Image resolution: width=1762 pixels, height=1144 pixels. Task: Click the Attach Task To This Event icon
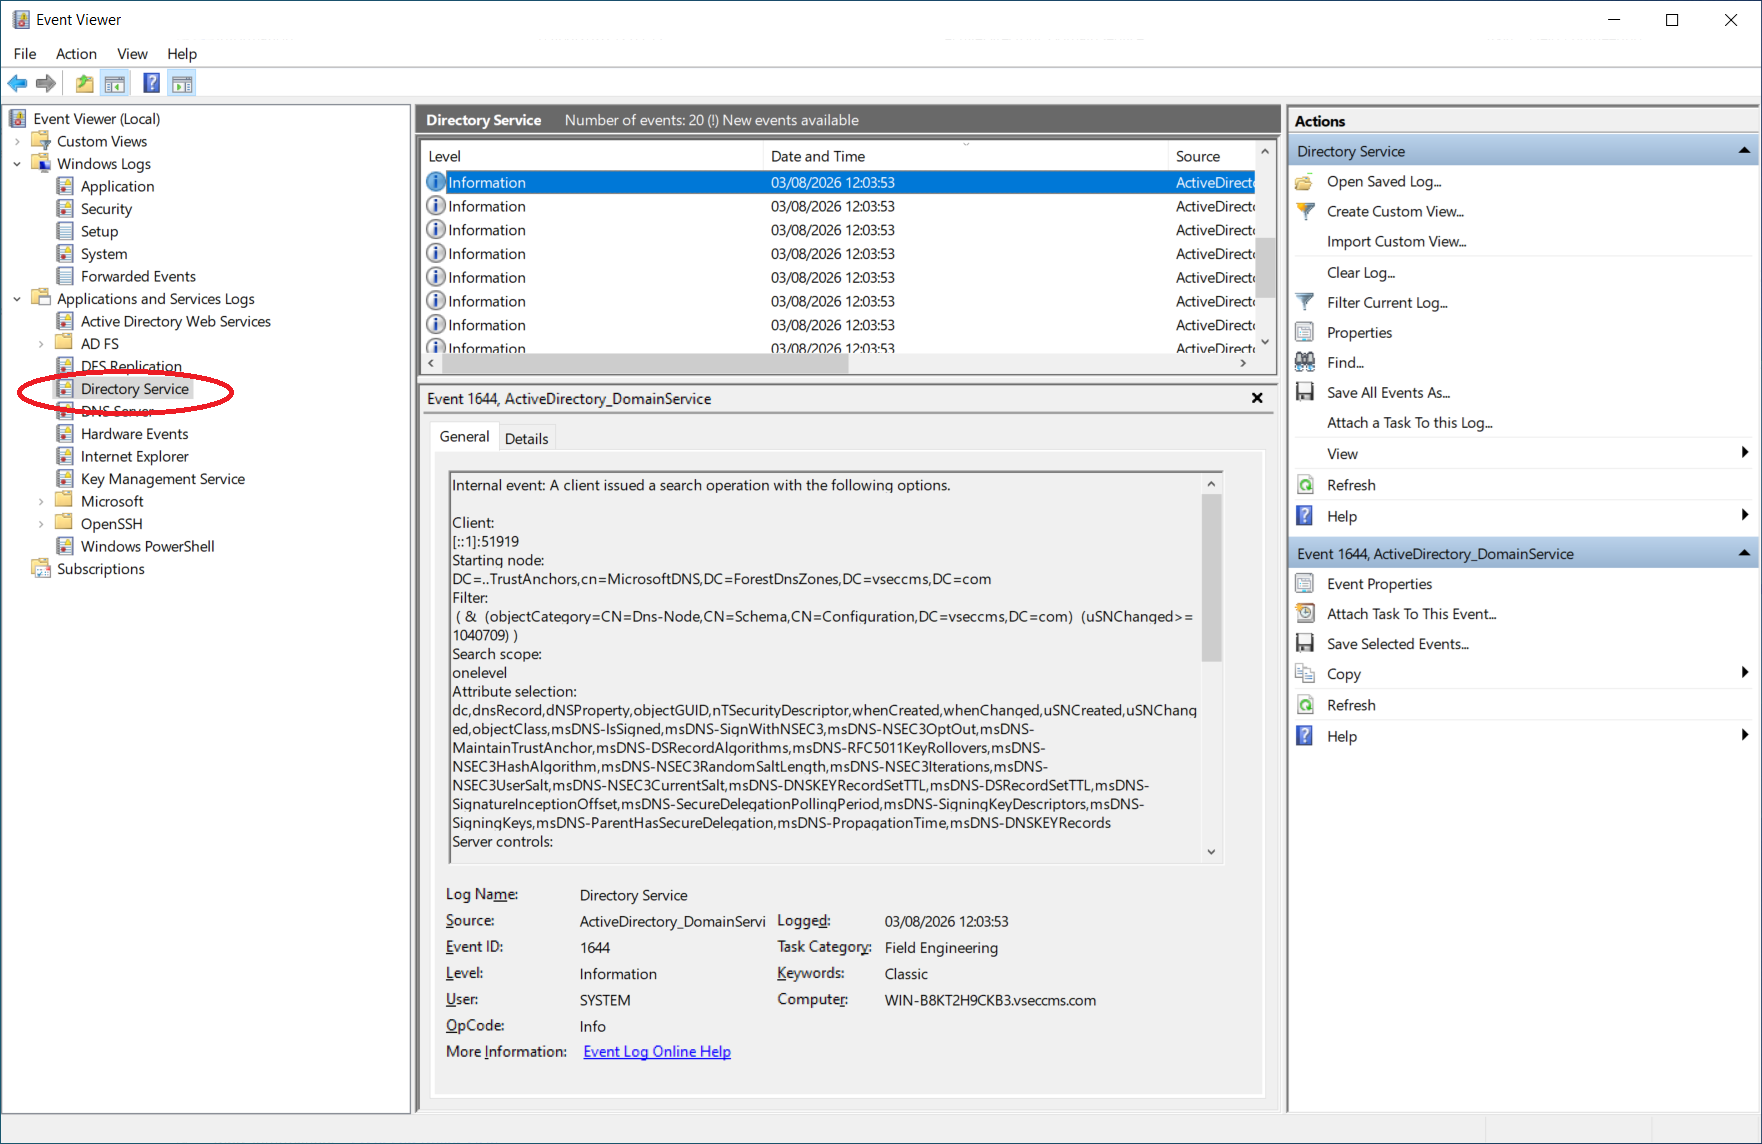pyautogui.click(x=1305, y=614)
